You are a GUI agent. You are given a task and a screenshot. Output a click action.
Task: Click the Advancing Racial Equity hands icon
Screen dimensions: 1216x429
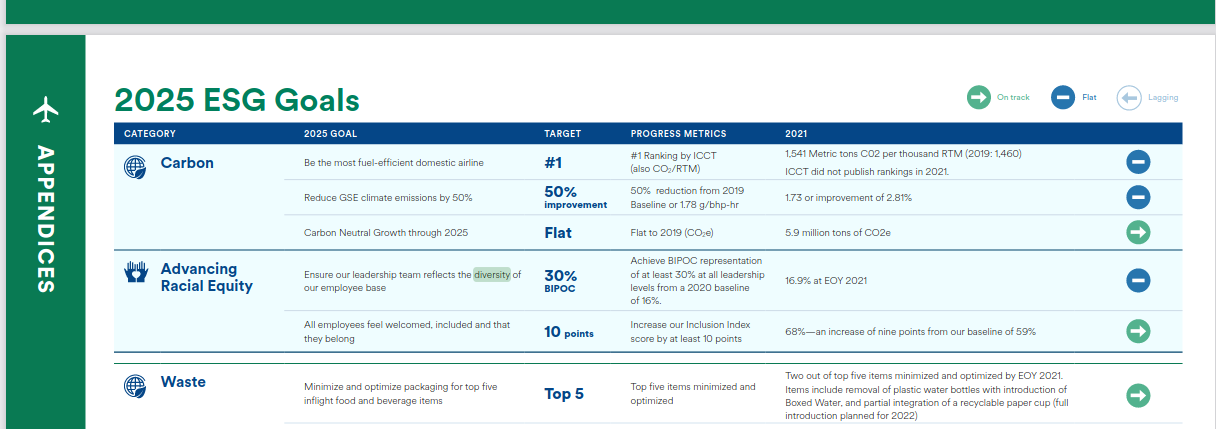tap(135, 272)
